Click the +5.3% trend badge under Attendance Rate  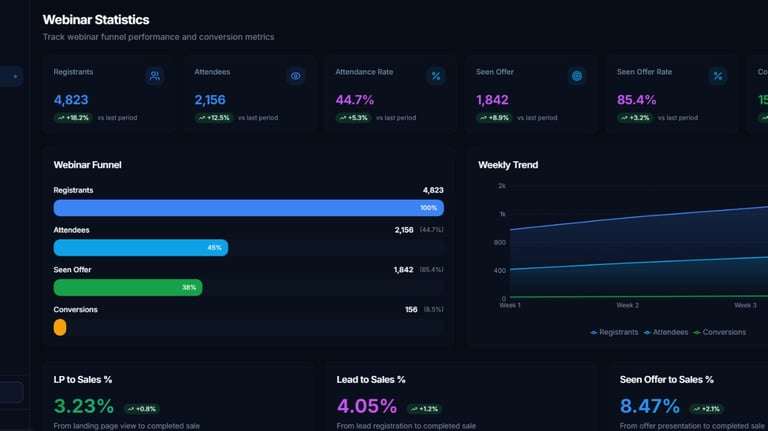(353, 118)
